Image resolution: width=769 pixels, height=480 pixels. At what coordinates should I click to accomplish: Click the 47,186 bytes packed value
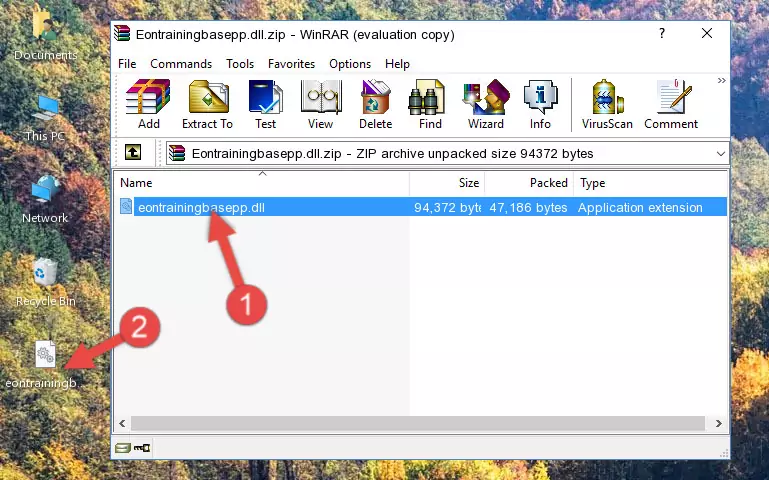528,207
